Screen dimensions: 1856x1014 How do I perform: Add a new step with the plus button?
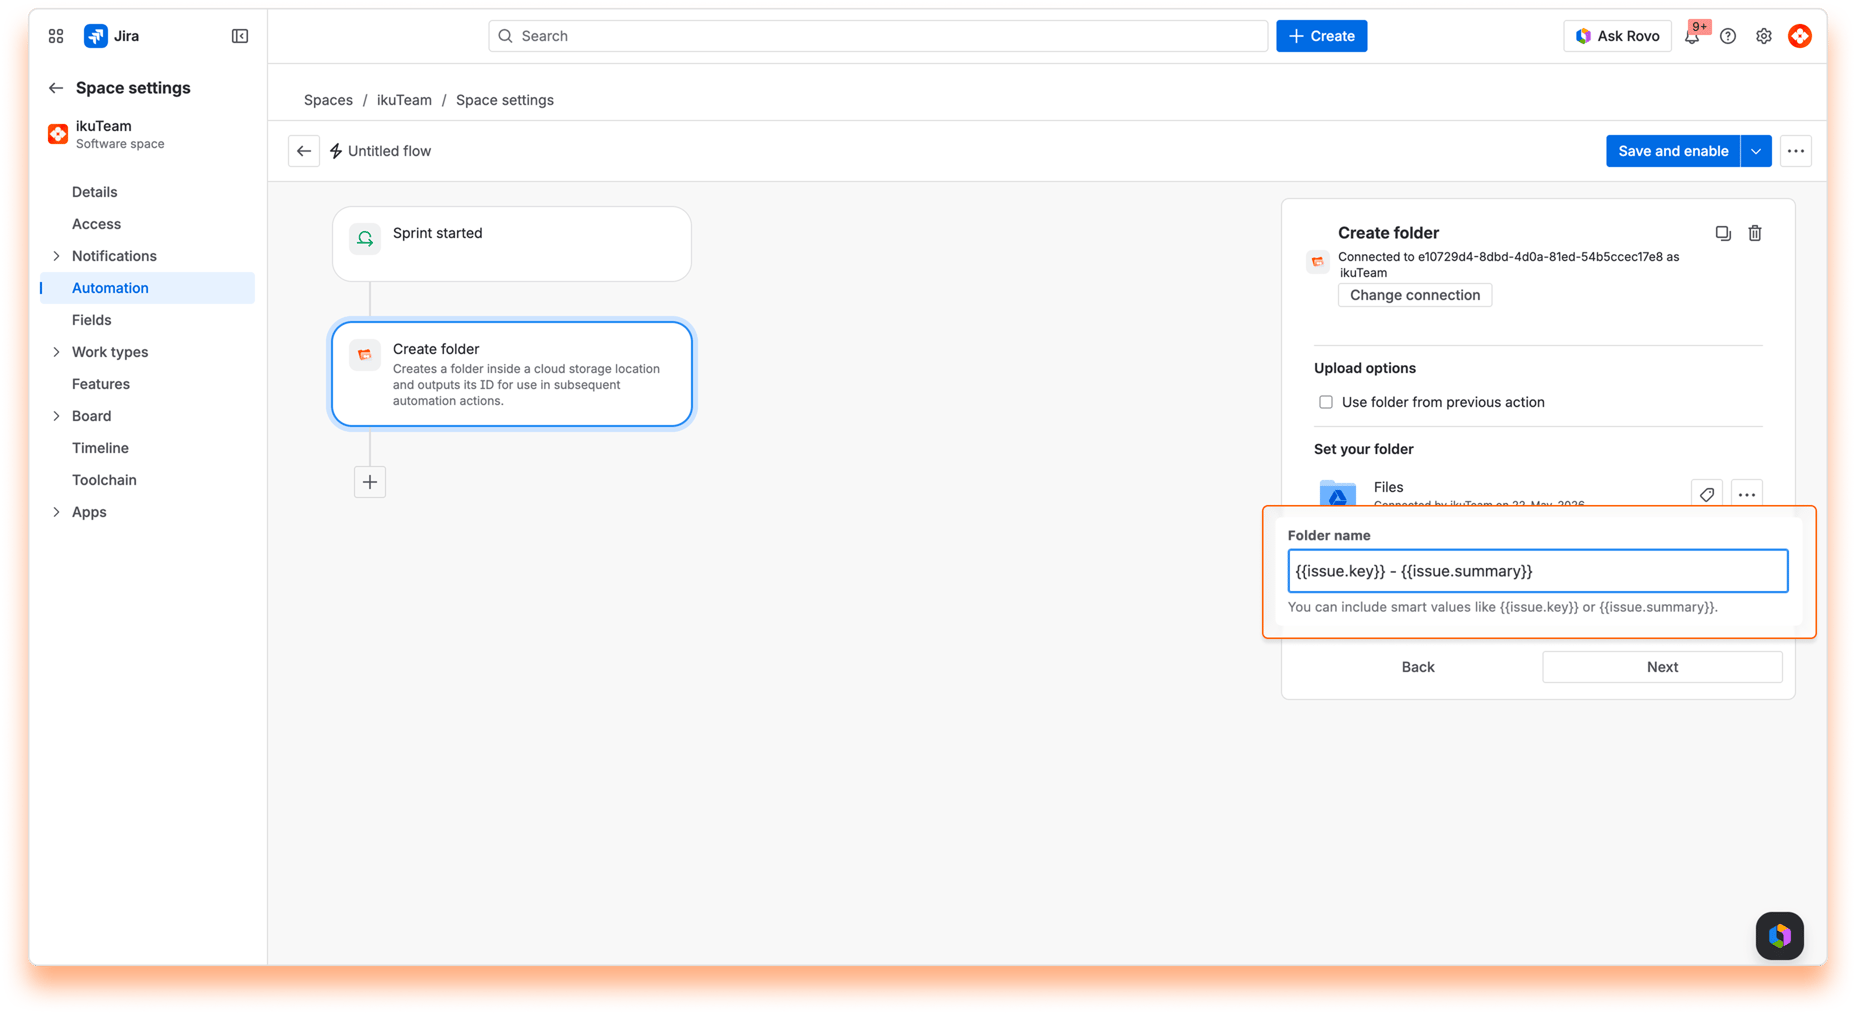370,482
